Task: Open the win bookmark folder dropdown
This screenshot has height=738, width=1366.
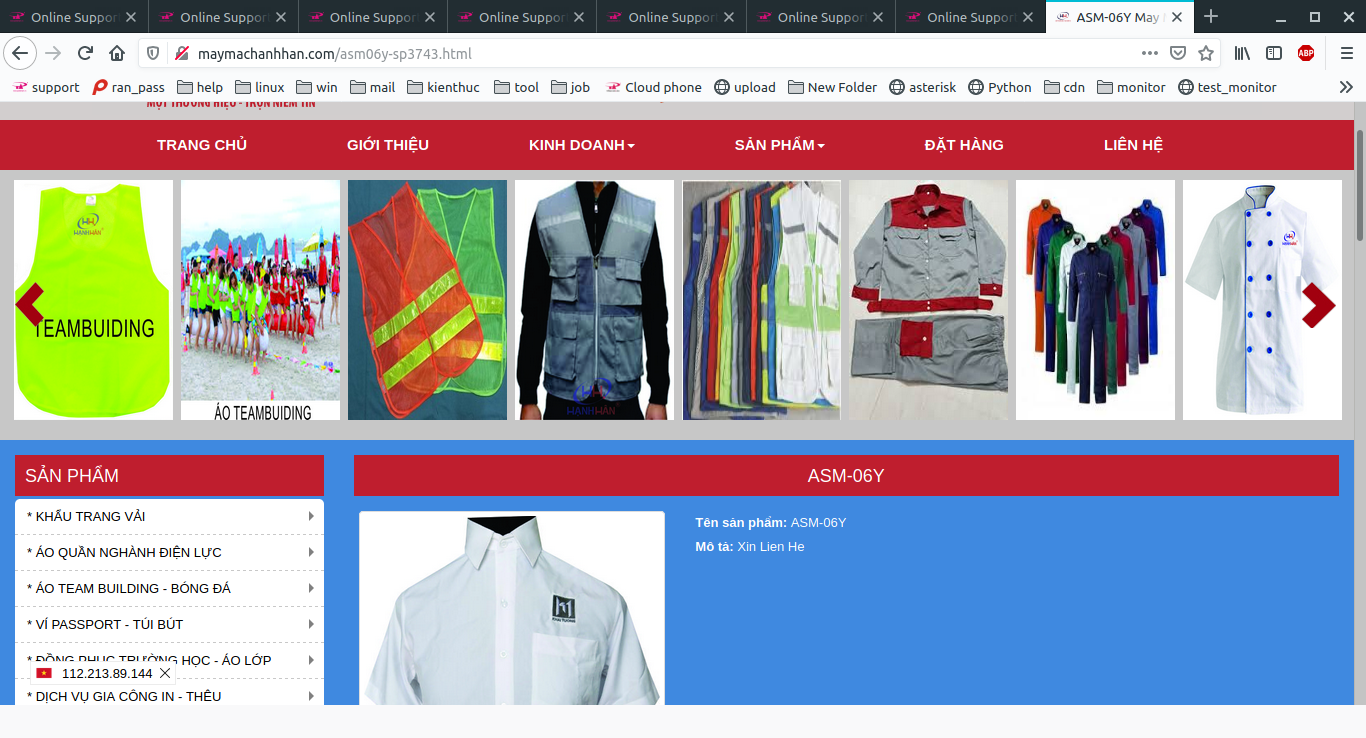Action: coord(317,87)
